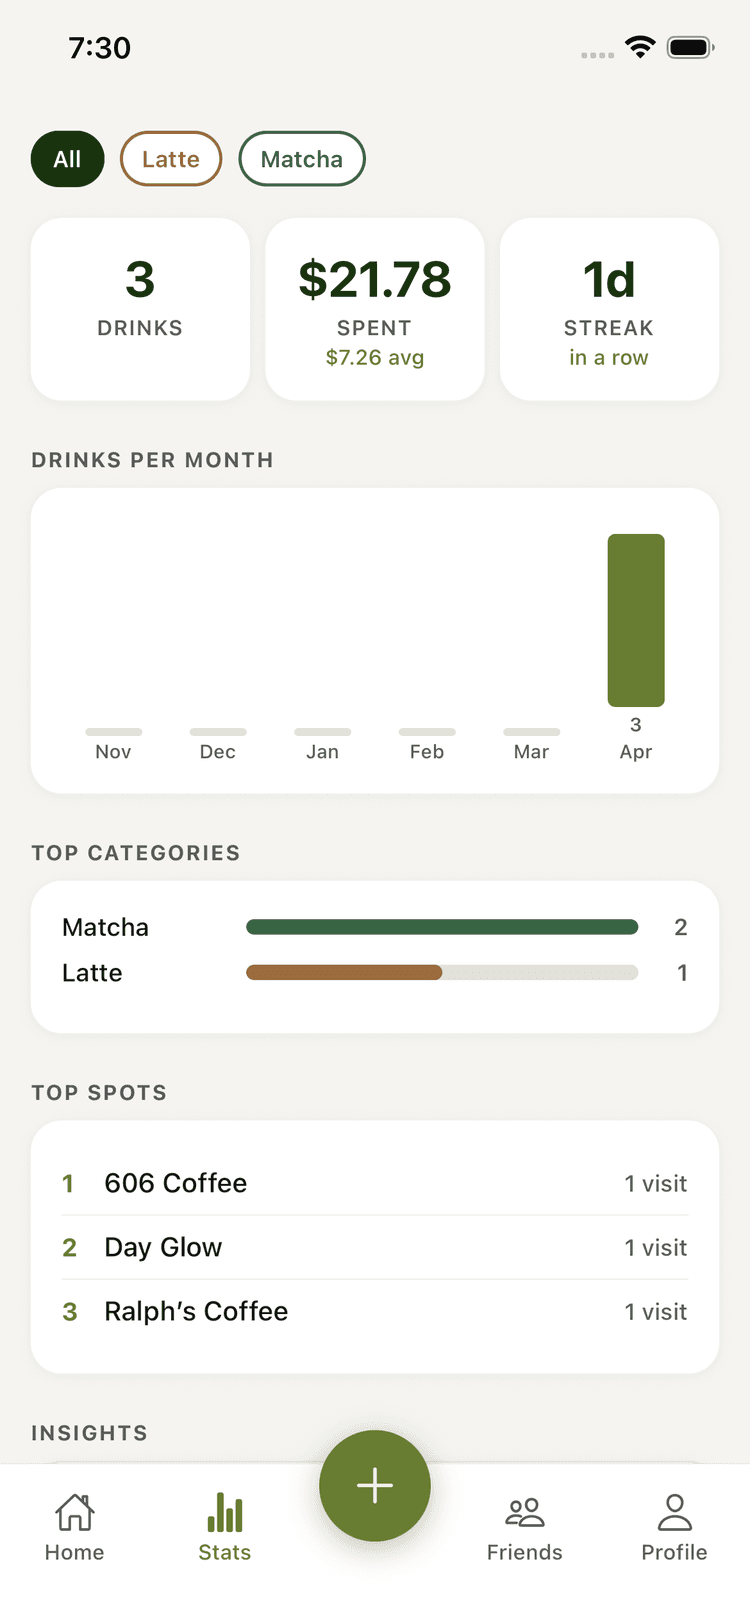Select the Latte category progress bar
The image size is (750, 1623).
coord(442,972)
